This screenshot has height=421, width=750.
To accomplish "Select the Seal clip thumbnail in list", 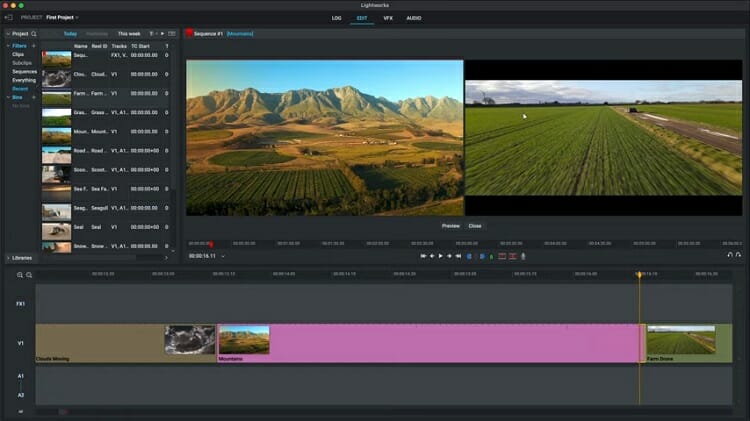I will [56, 232].
